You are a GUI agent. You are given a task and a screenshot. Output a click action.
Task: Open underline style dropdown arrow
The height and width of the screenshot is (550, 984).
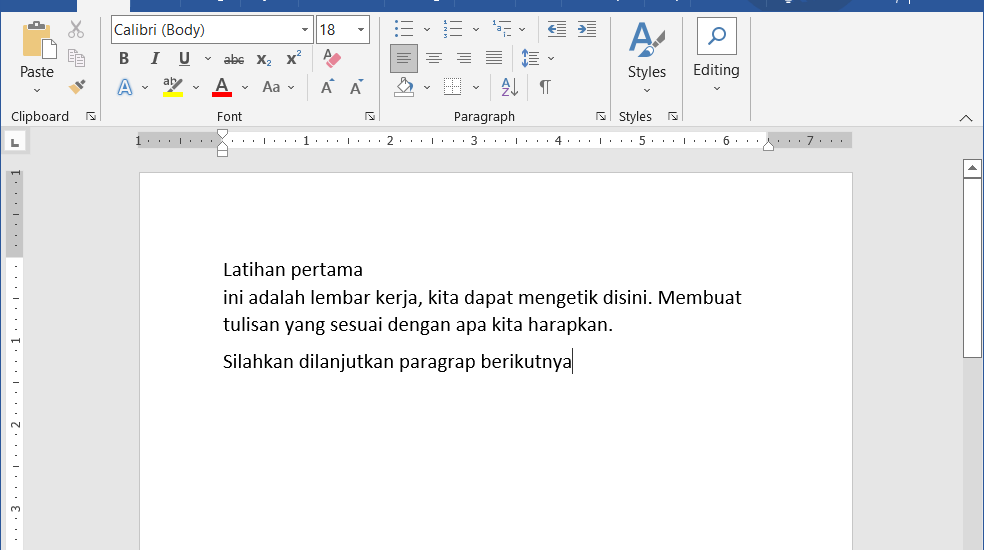pos(208,58)
